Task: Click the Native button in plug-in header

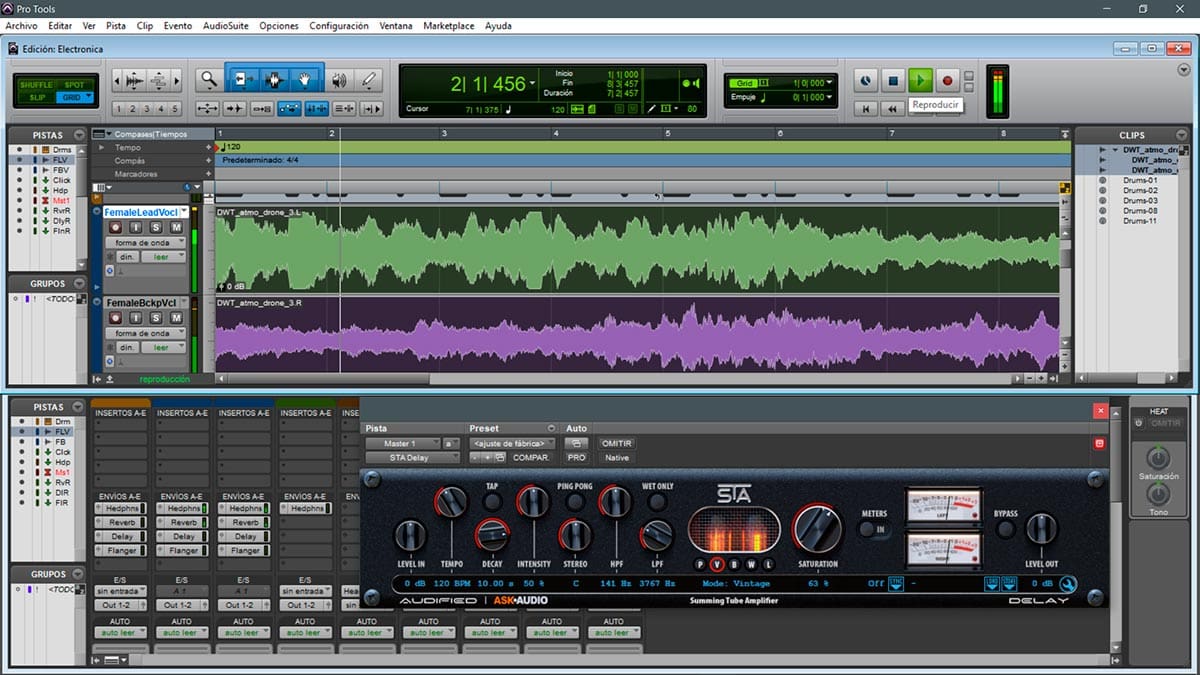Action: click(617, 457)
